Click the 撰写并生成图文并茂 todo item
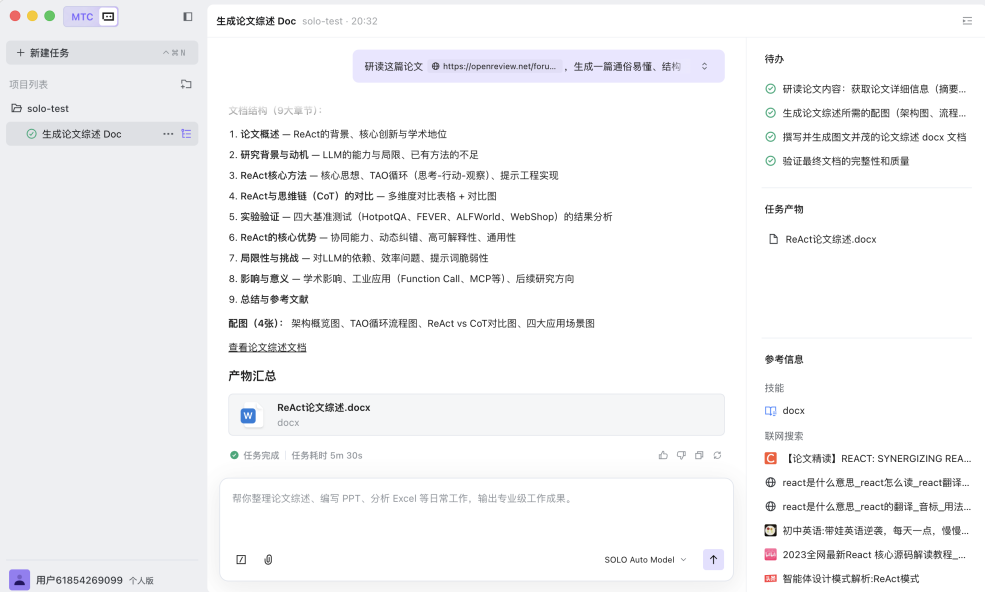 click(x=866, y=137)
